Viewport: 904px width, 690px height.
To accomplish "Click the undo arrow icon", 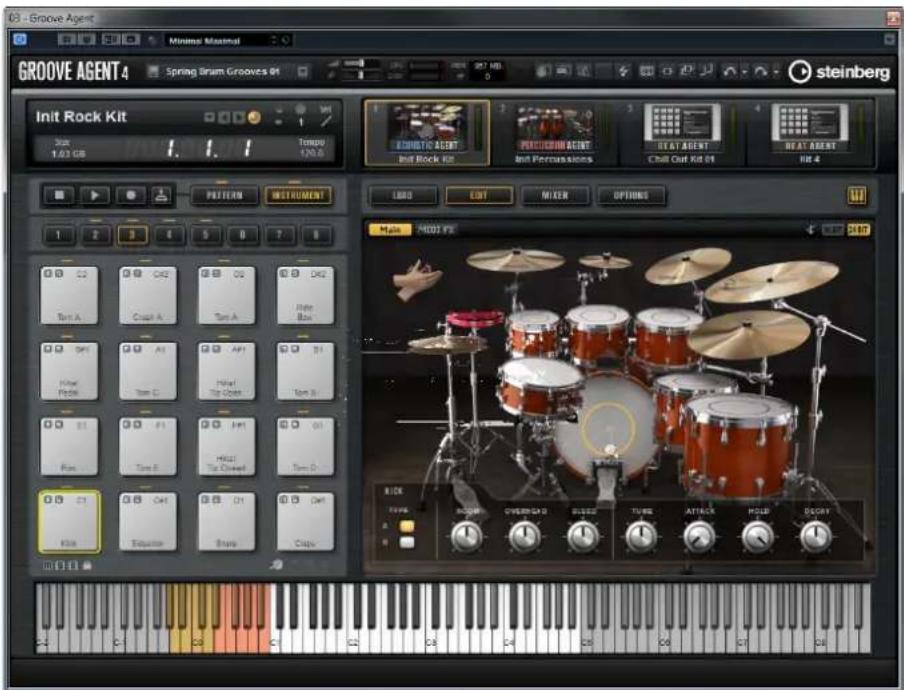I will pos(729,71).
